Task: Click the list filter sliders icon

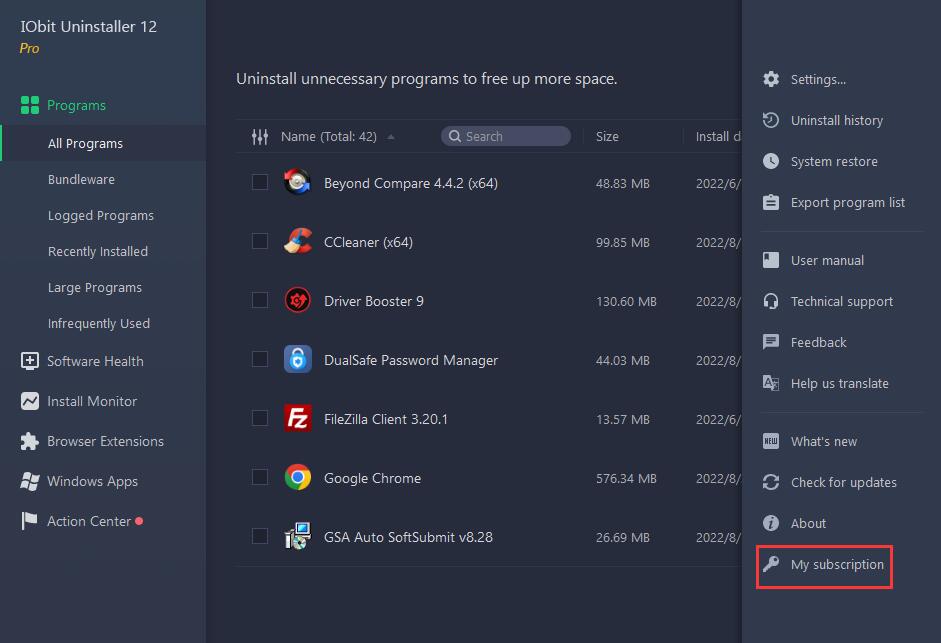Action: pos(260,137)
